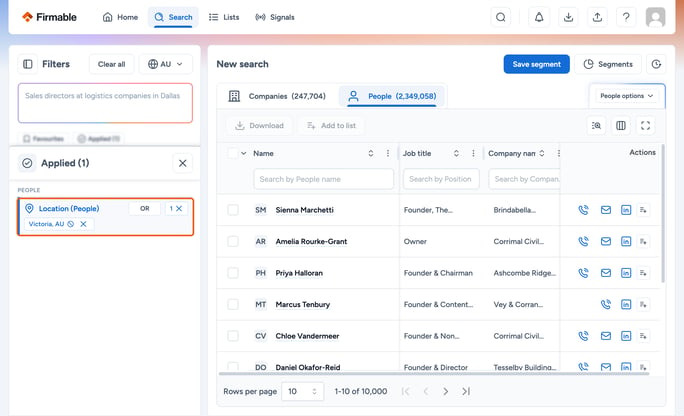Open Job title column options menu
The width and height of the screenshot is (684, 416).
point(473,153)
